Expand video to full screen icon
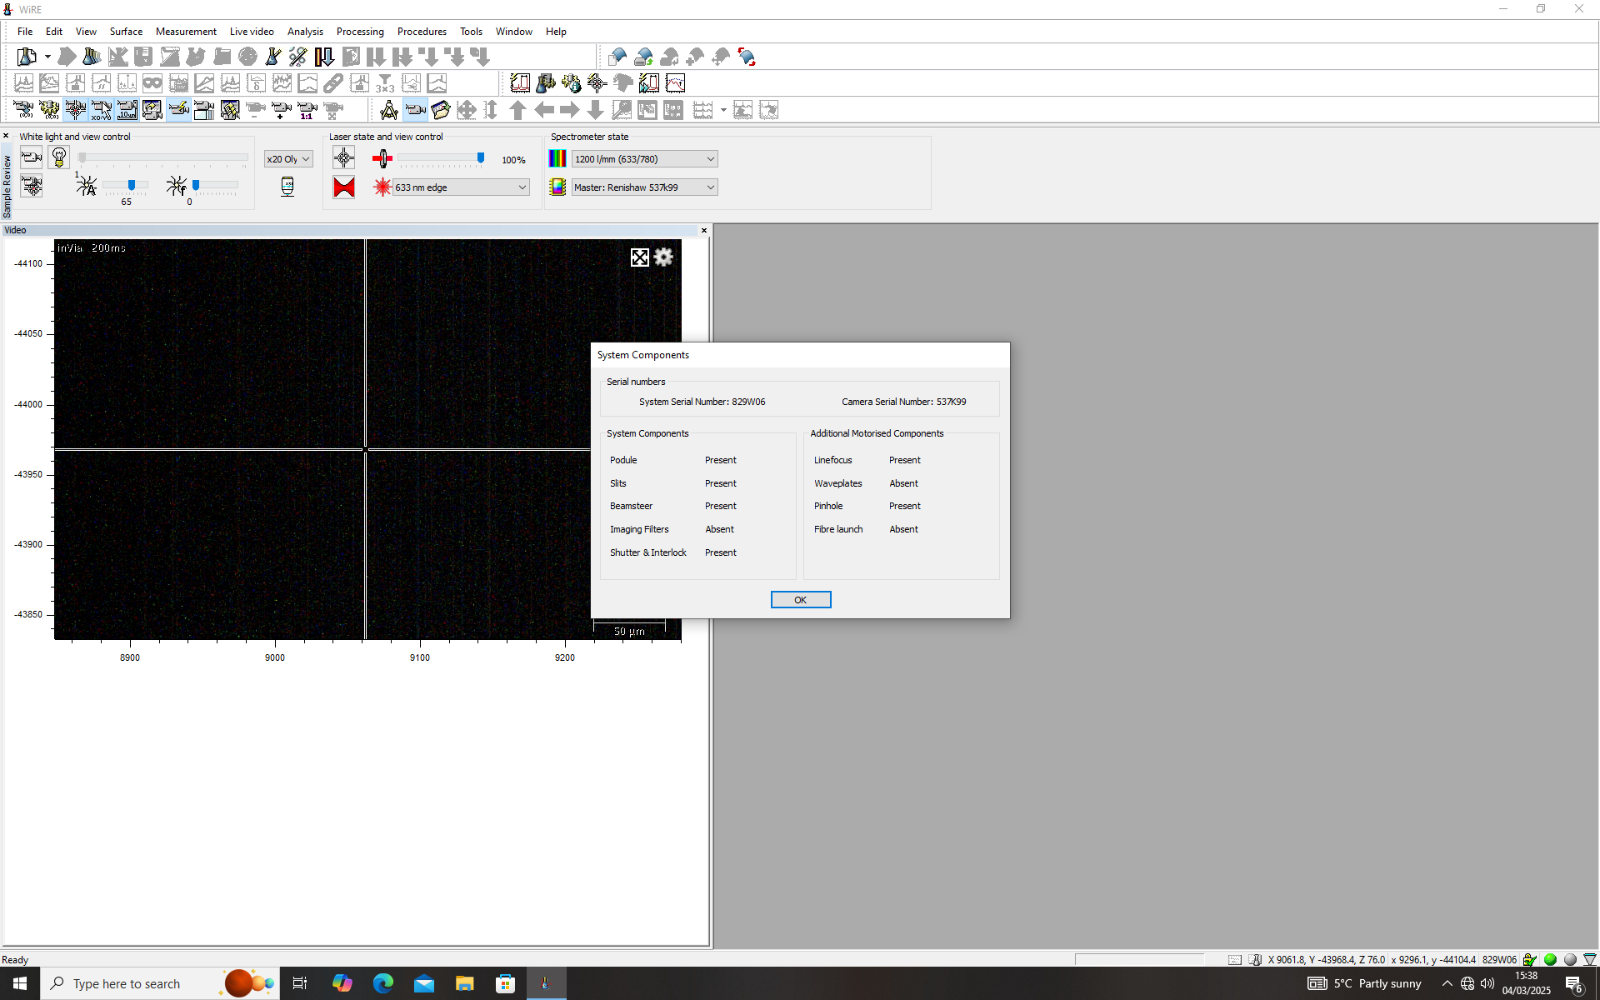The width and height of the screenshot is (1600, 1000). point(640,257)
